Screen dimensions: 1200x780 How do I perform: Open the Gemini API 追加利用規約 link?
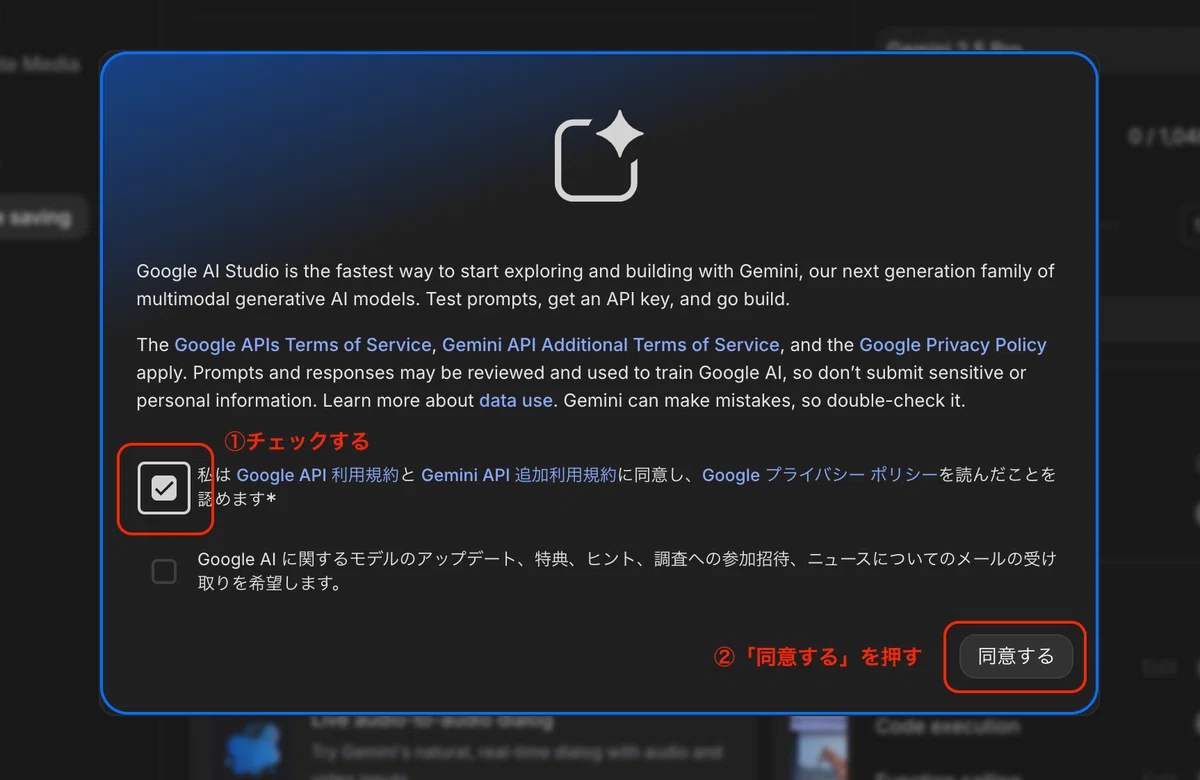point(519,475)
